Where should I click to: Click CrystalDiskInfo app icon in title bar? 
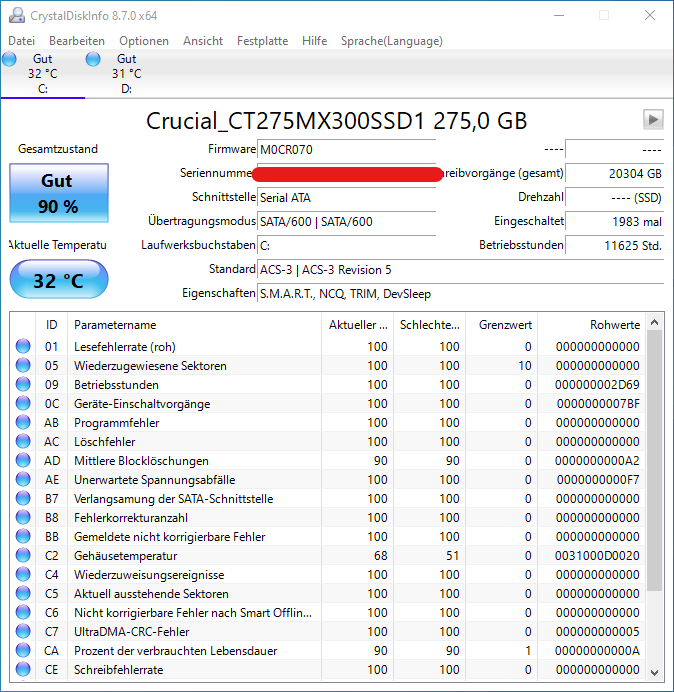[17, 15]
